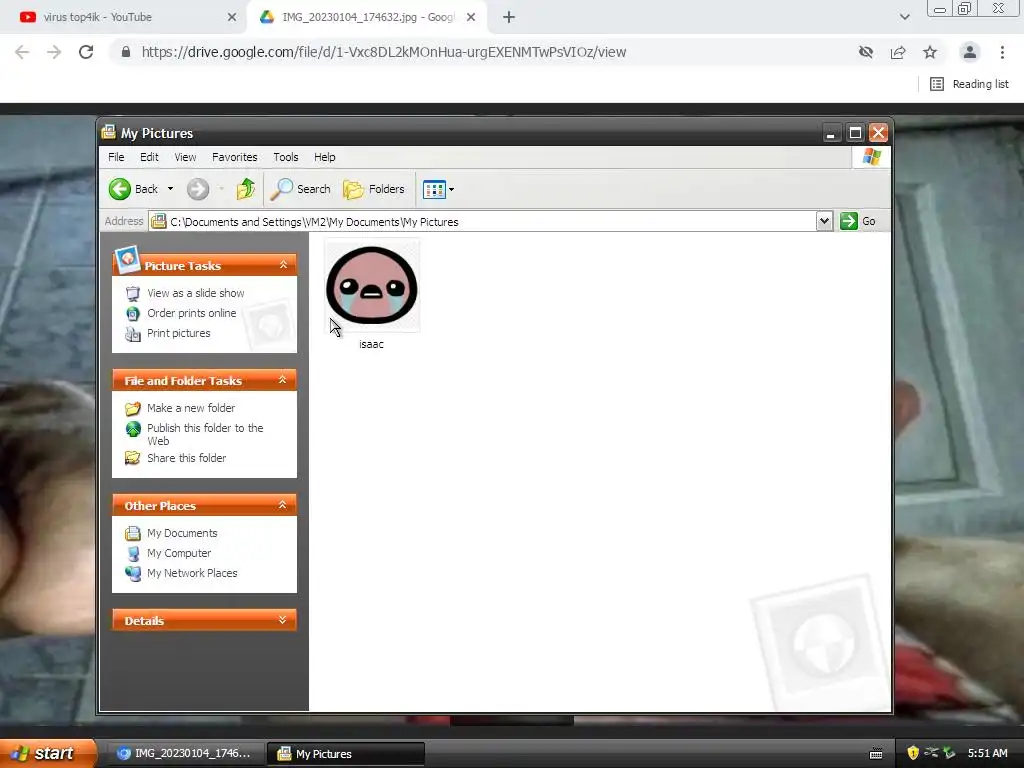
Task: Click the security shield tray icon
Action: coord(913,753)
